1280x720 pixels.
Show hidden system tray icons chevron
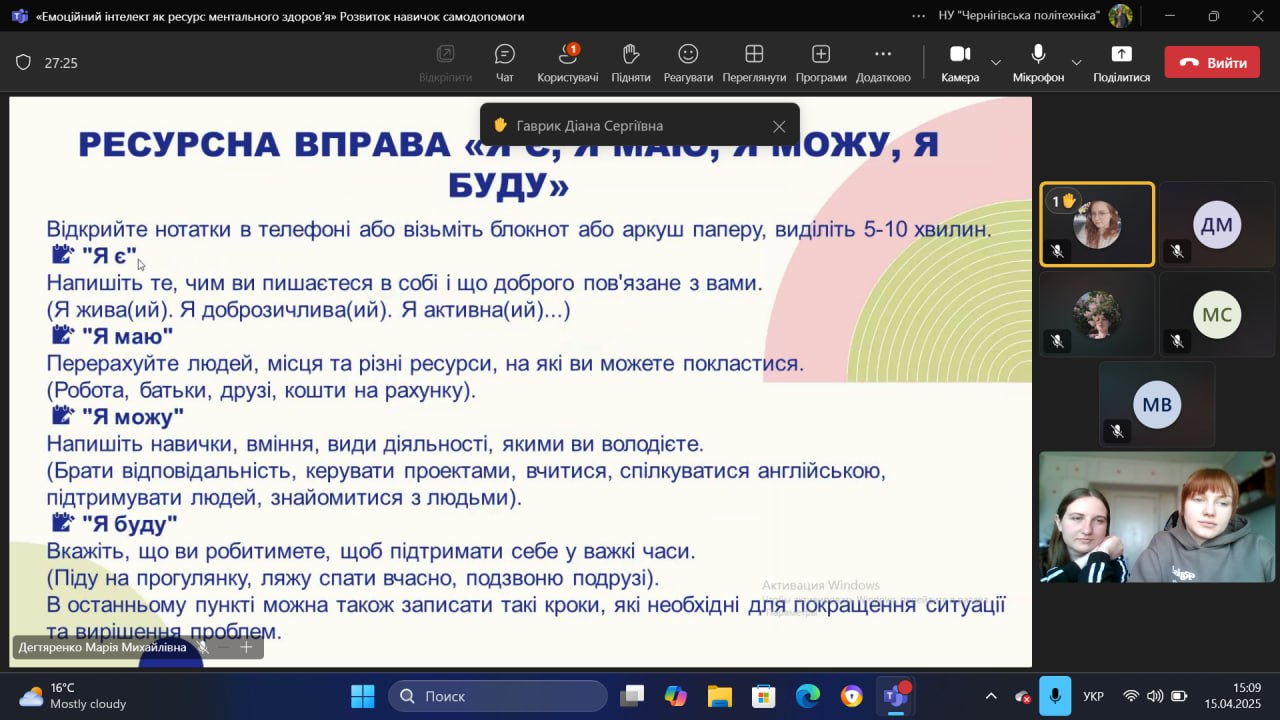[x=991, y=696]
